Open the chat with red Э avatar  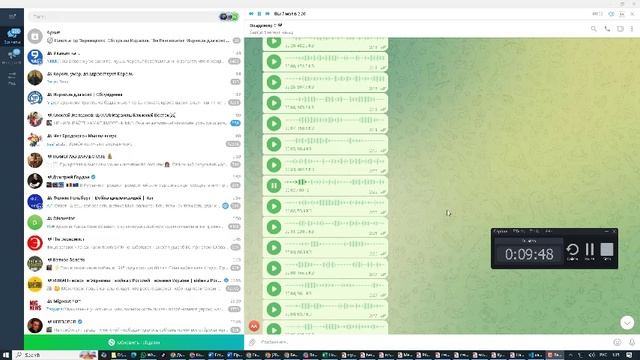tap(134, 243)
